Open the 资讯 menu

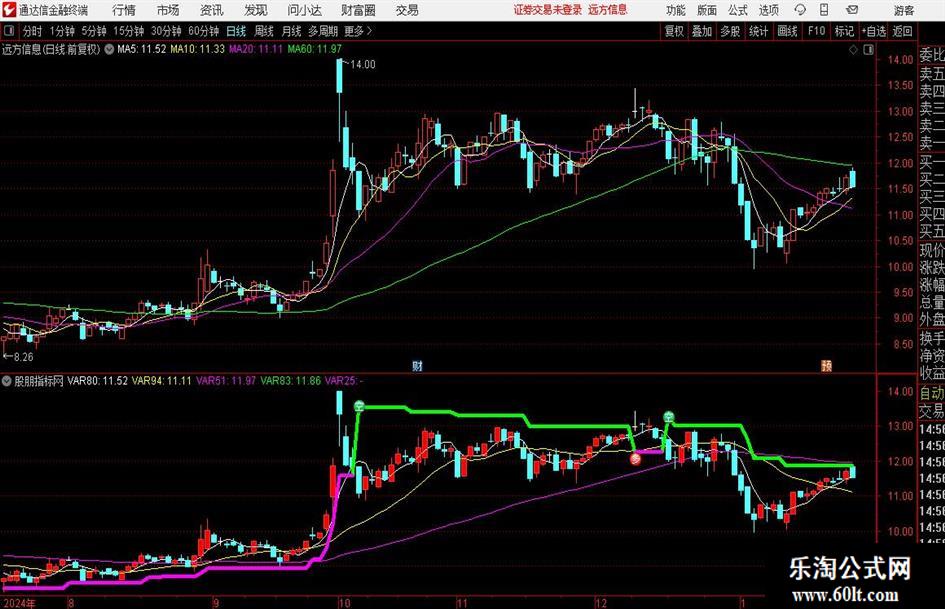point(212,10)
